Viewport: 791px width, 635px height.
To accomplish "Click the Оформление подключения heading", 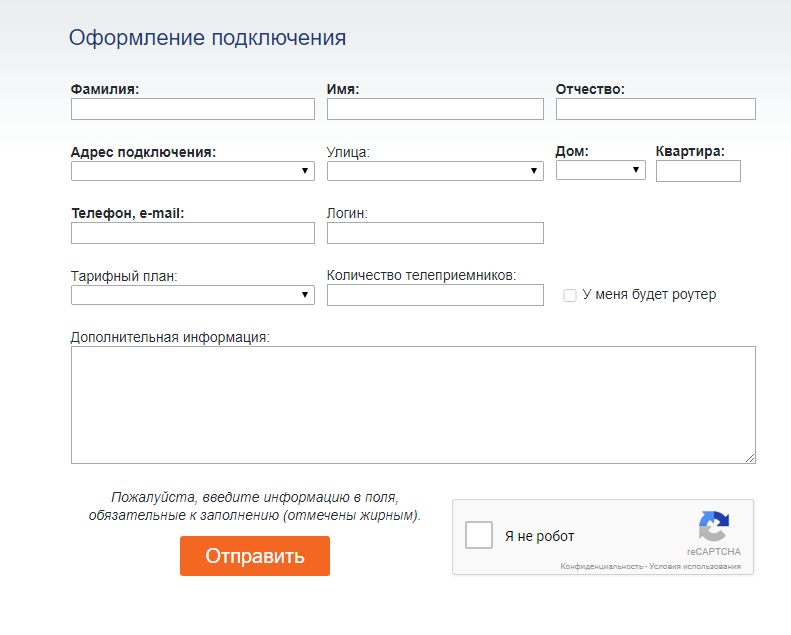I will 207,38.
